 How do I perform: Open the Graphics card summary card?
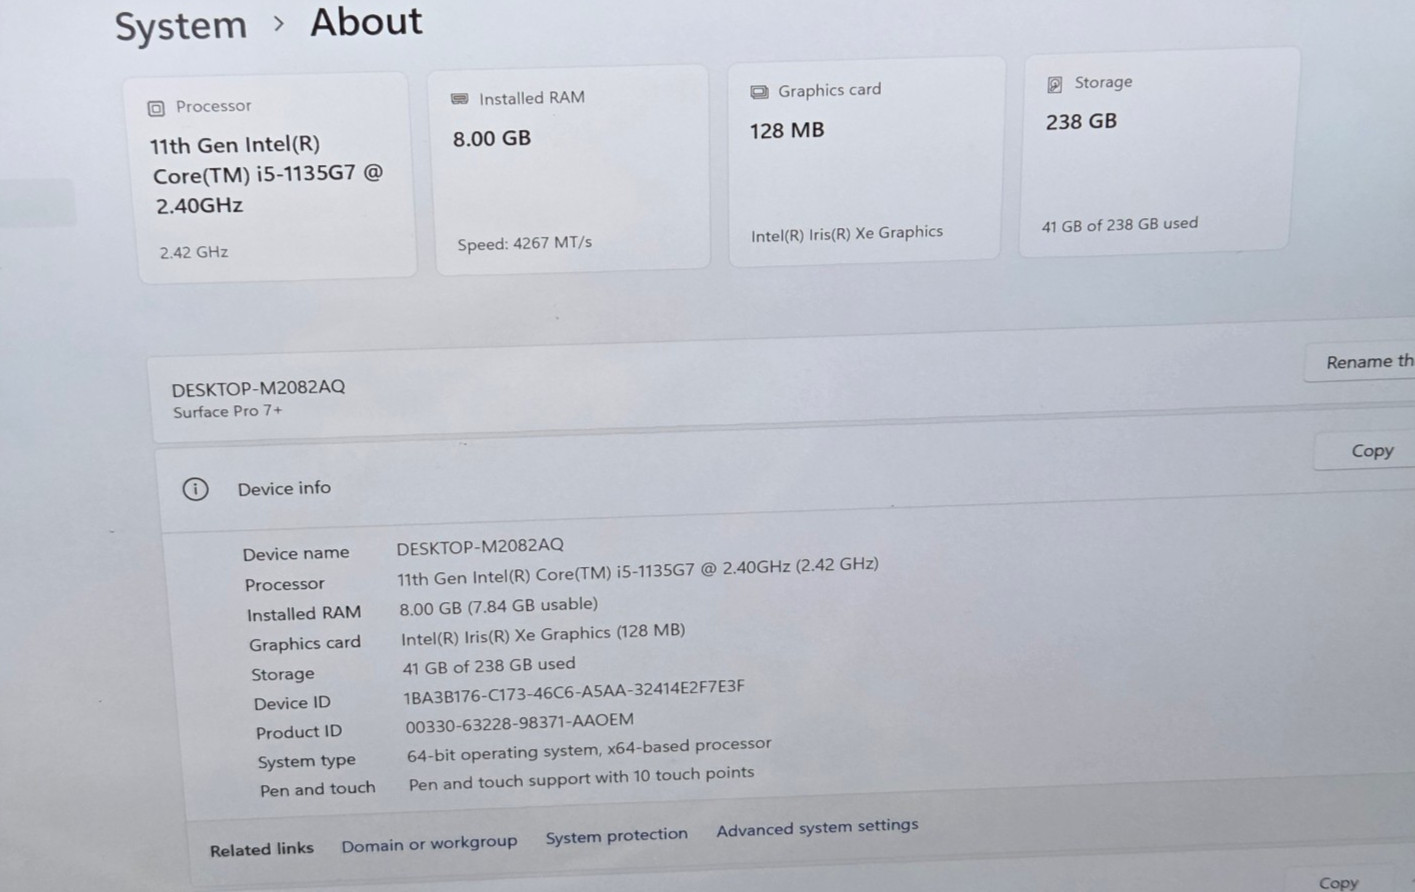point(866,160)
